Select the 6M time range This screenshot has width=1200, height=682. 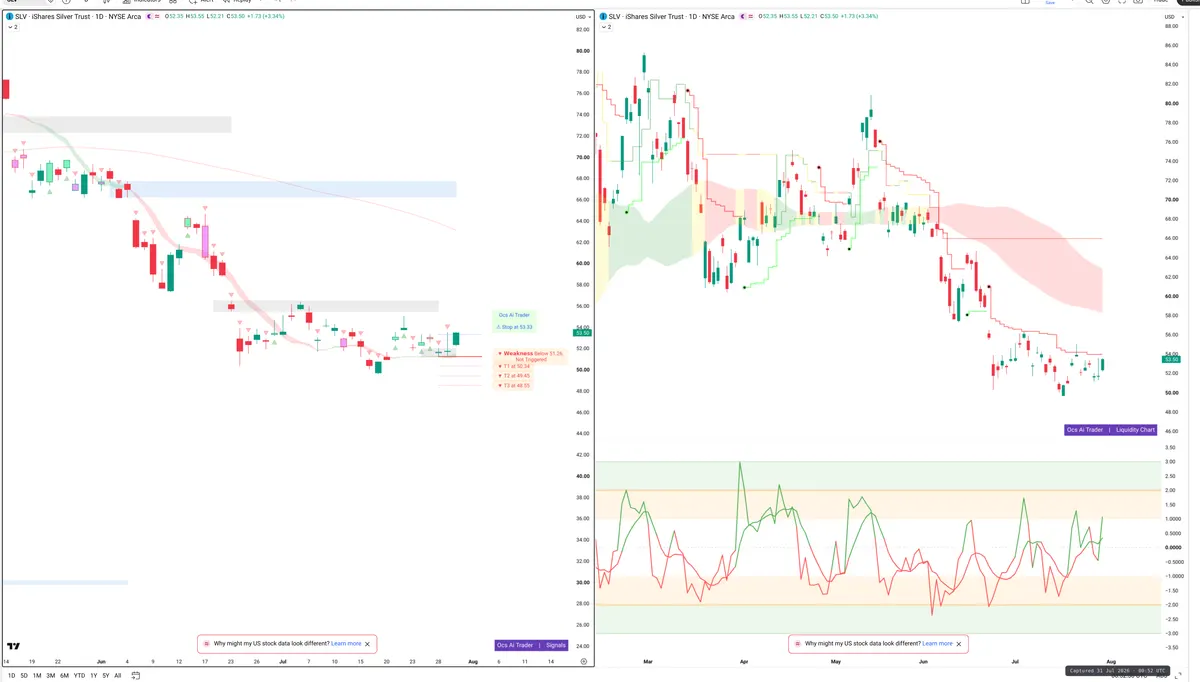click(64, 676)
